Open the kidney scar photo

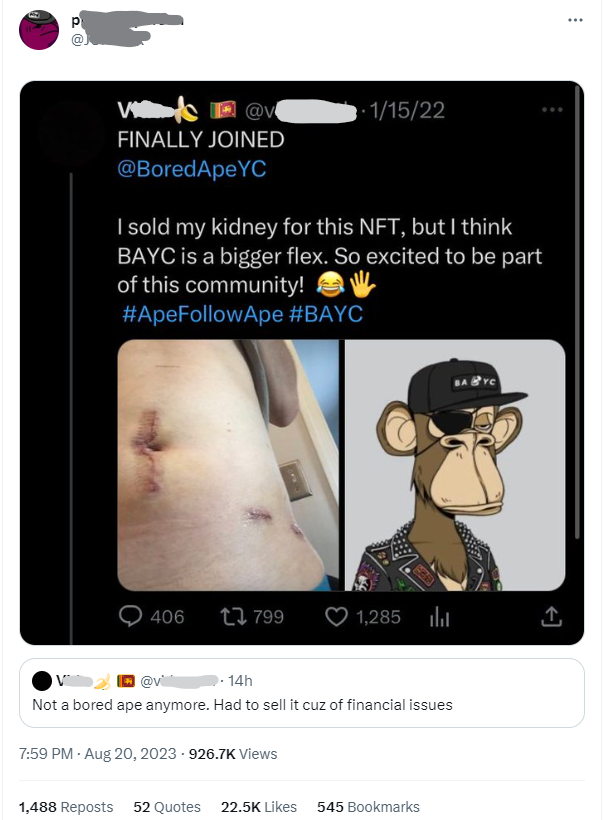228,465
